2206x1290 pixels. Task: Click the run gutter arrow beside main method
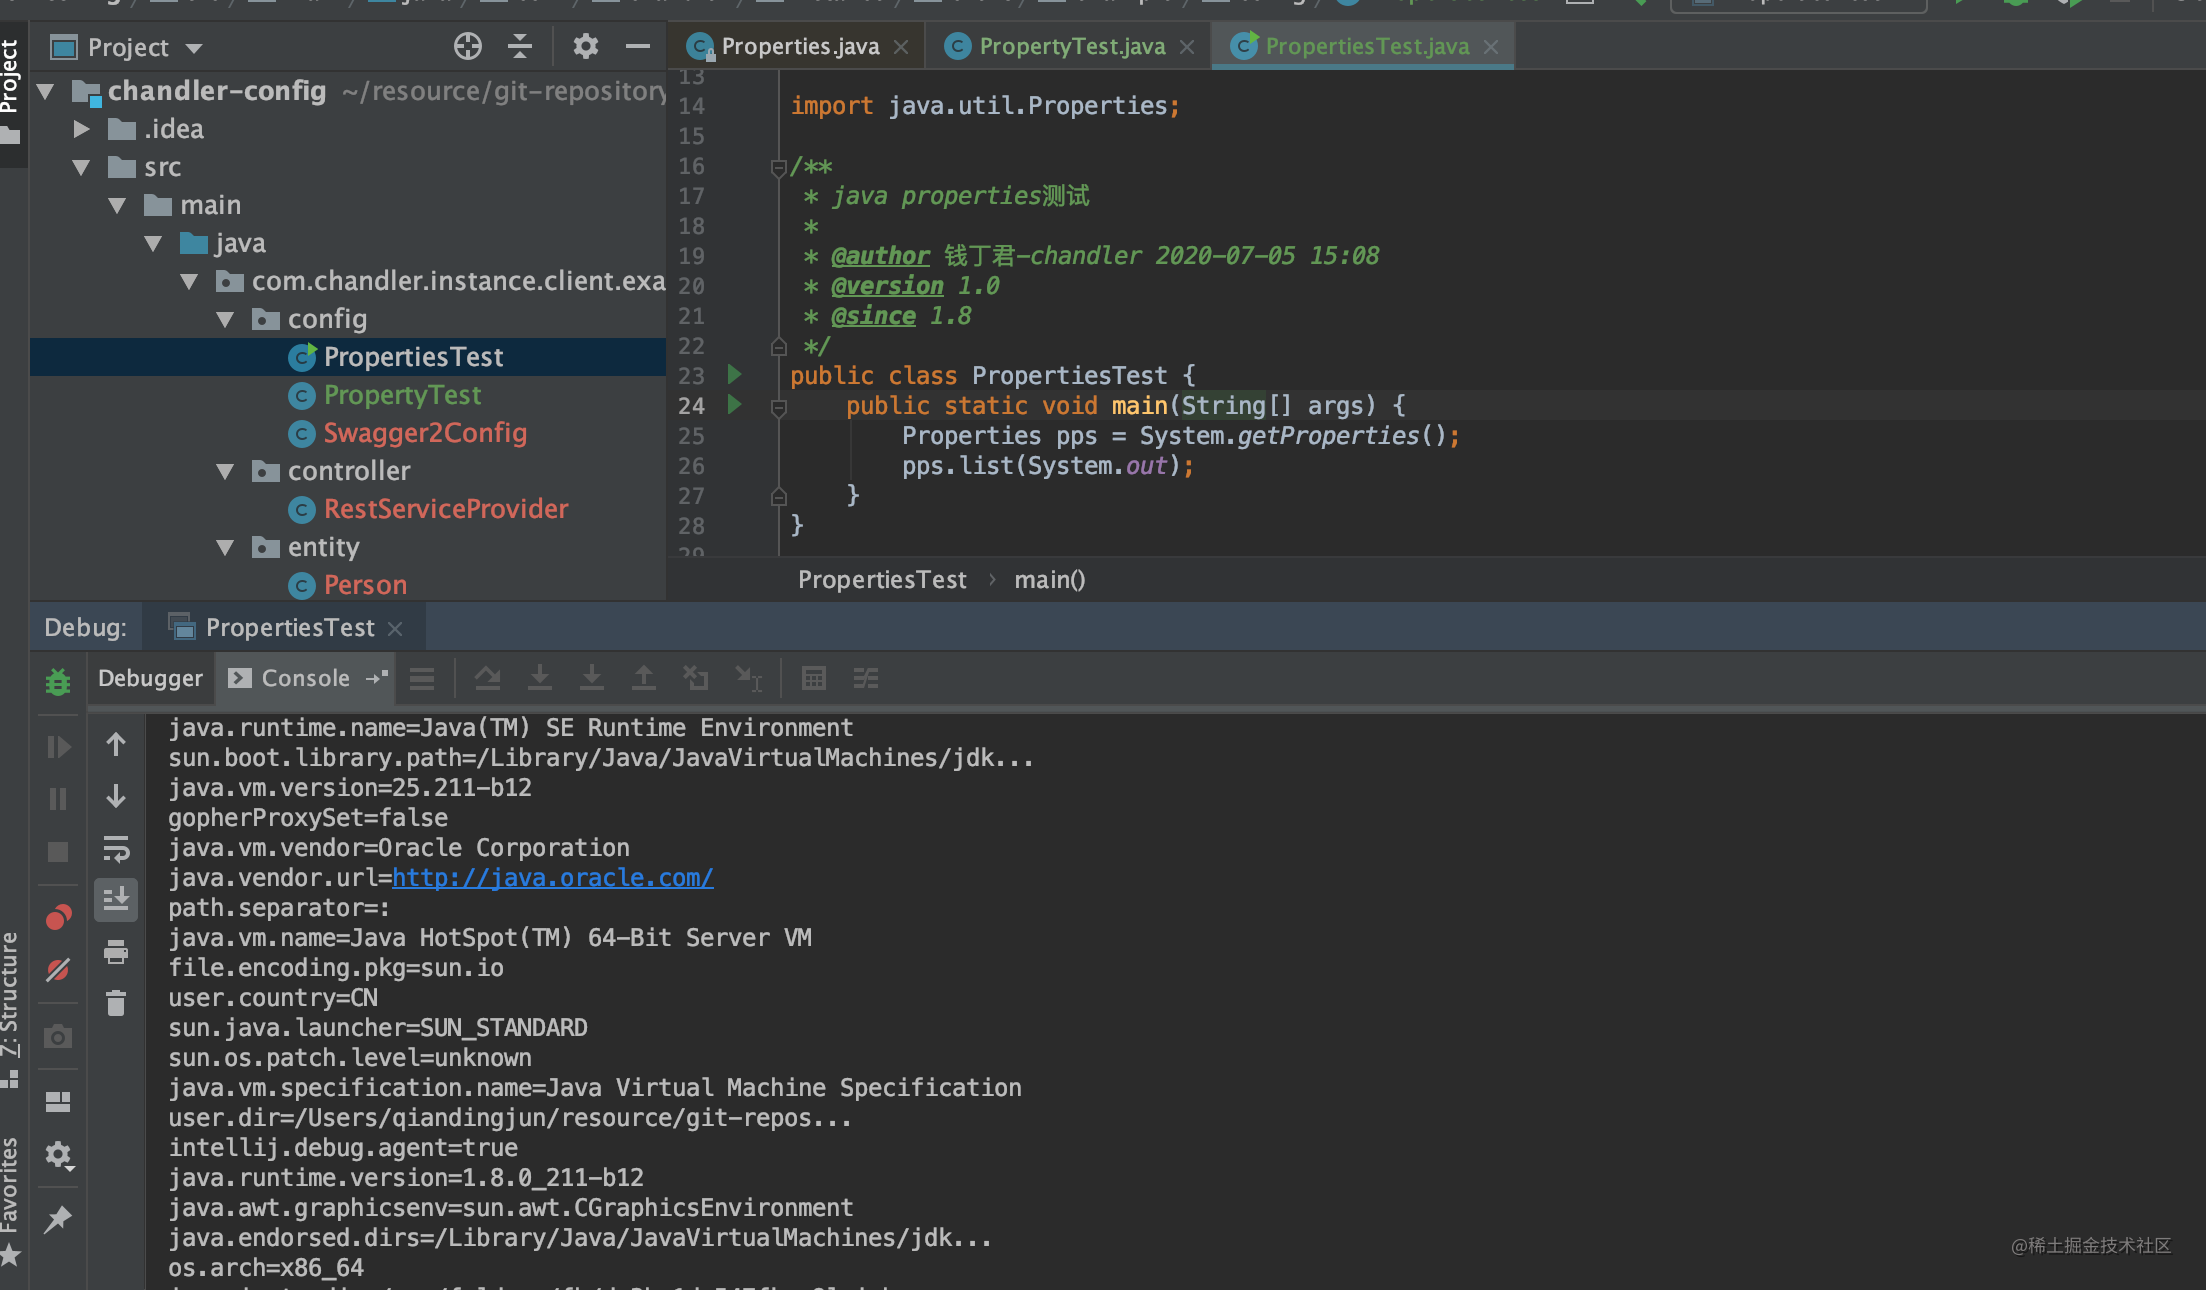[x=735, y=405]
